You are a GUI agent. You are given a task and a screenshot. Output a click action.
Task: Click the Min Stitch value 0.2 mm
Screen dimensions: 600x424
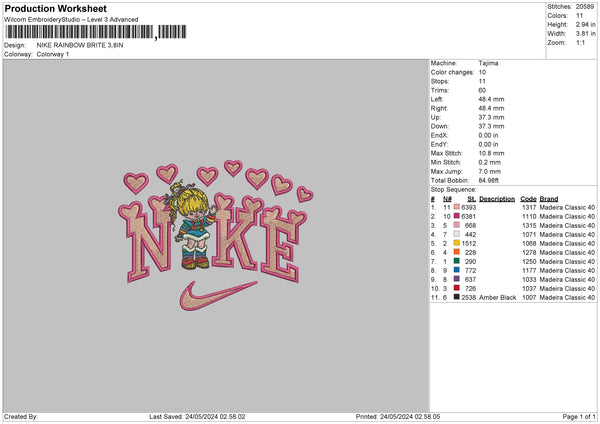(490, 162)
